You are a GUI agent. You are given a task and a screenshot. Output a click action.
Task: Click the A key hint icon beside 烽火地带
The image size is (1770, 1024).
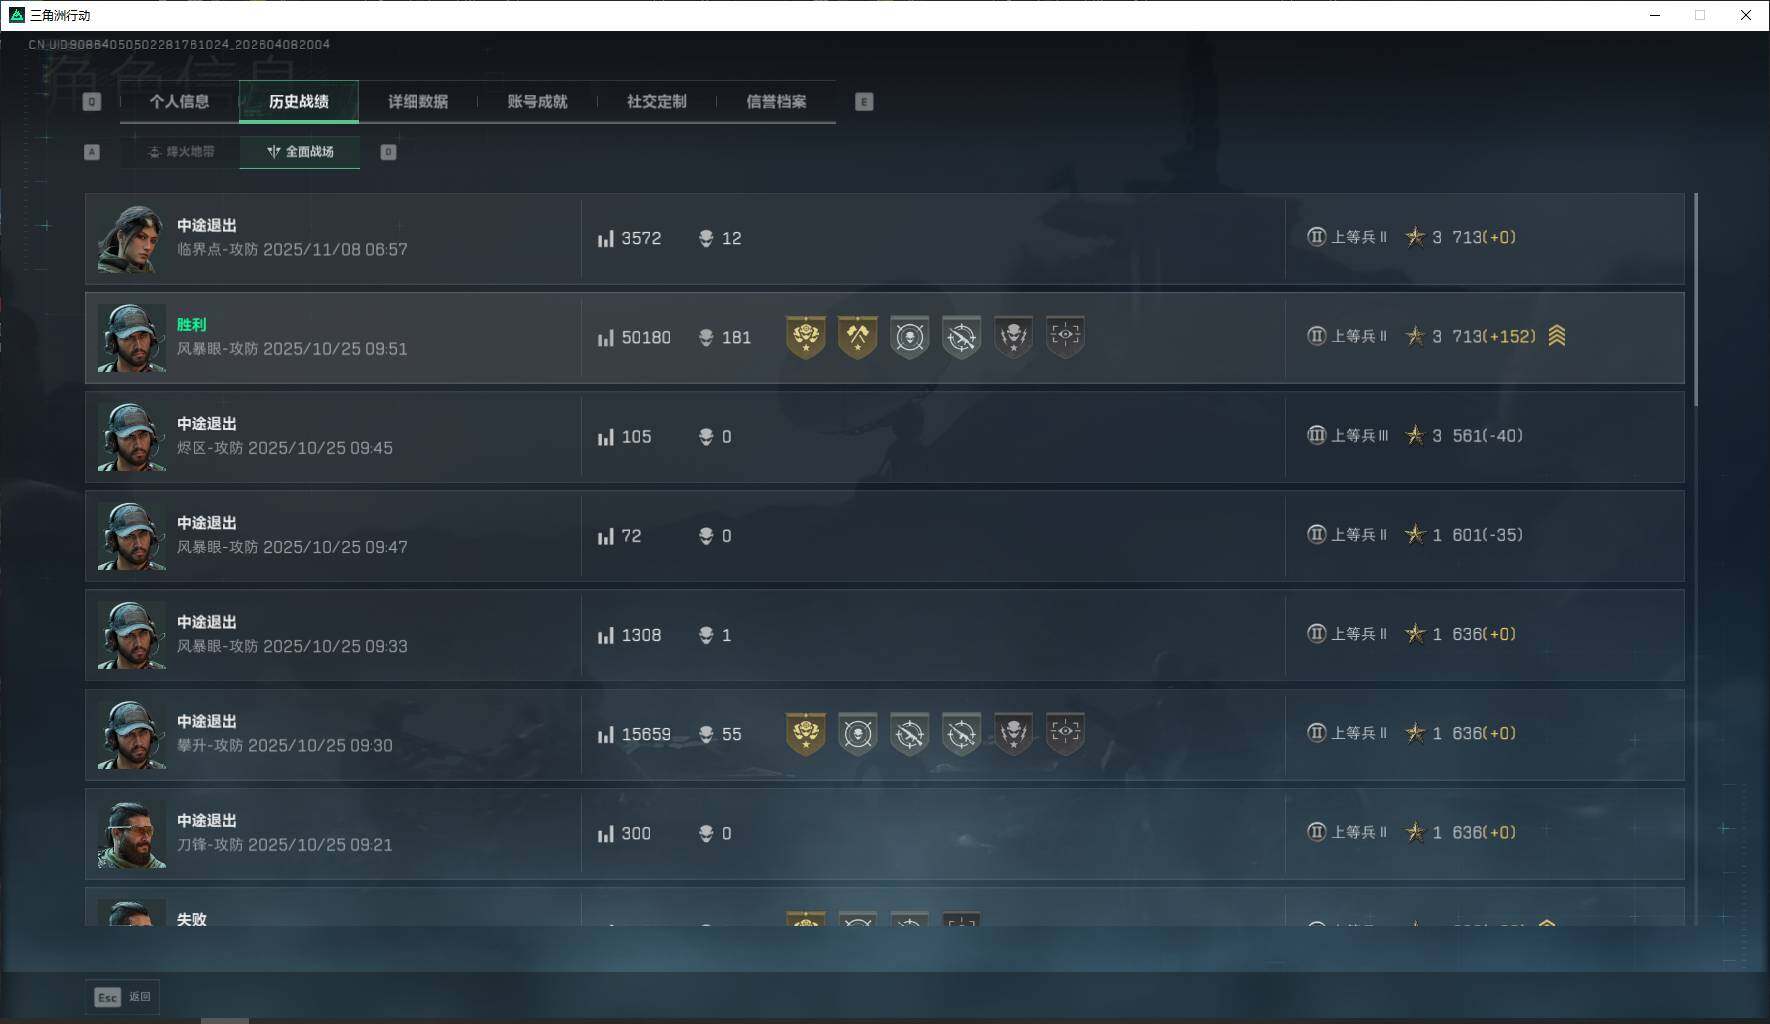point(91,152)
